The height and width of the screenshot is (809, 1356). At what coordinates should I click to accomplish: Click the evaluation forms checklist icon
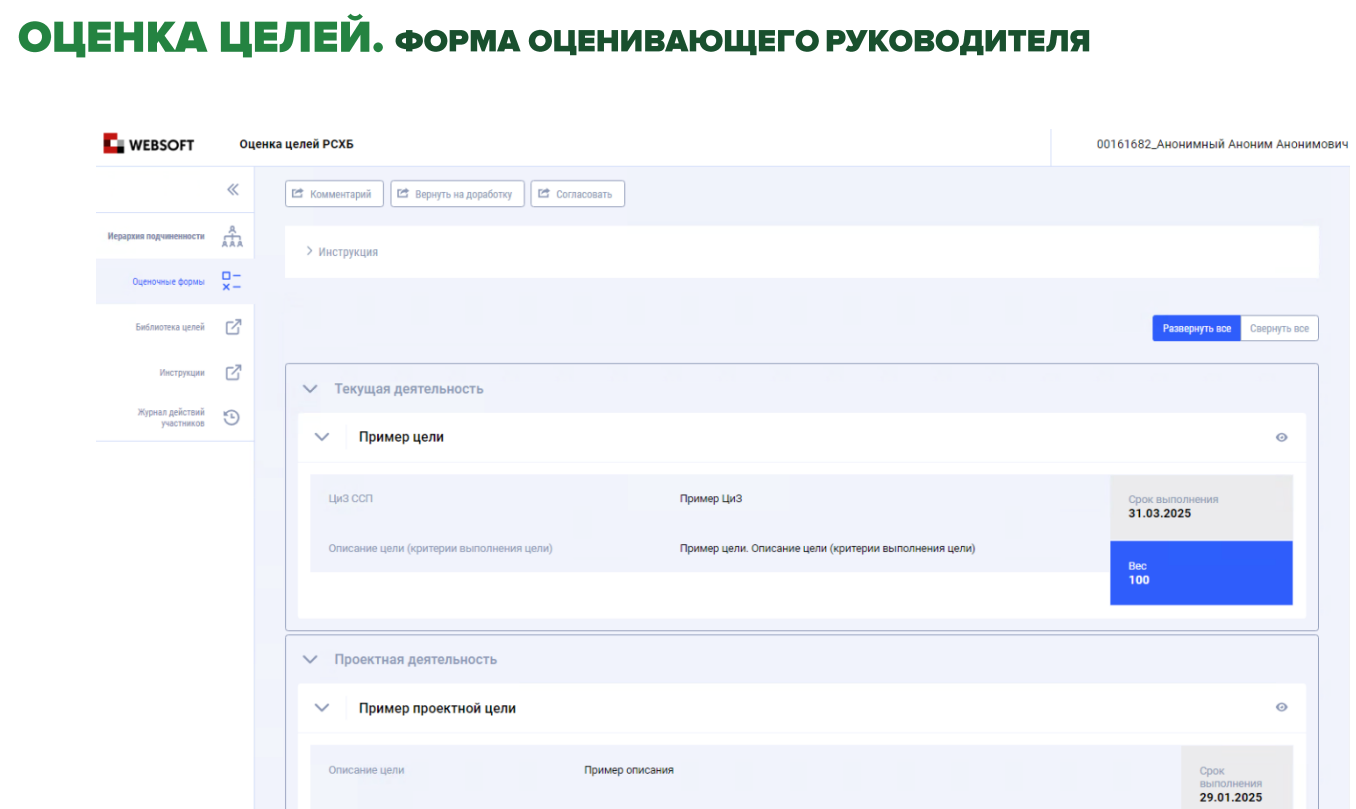pos(232,282)
